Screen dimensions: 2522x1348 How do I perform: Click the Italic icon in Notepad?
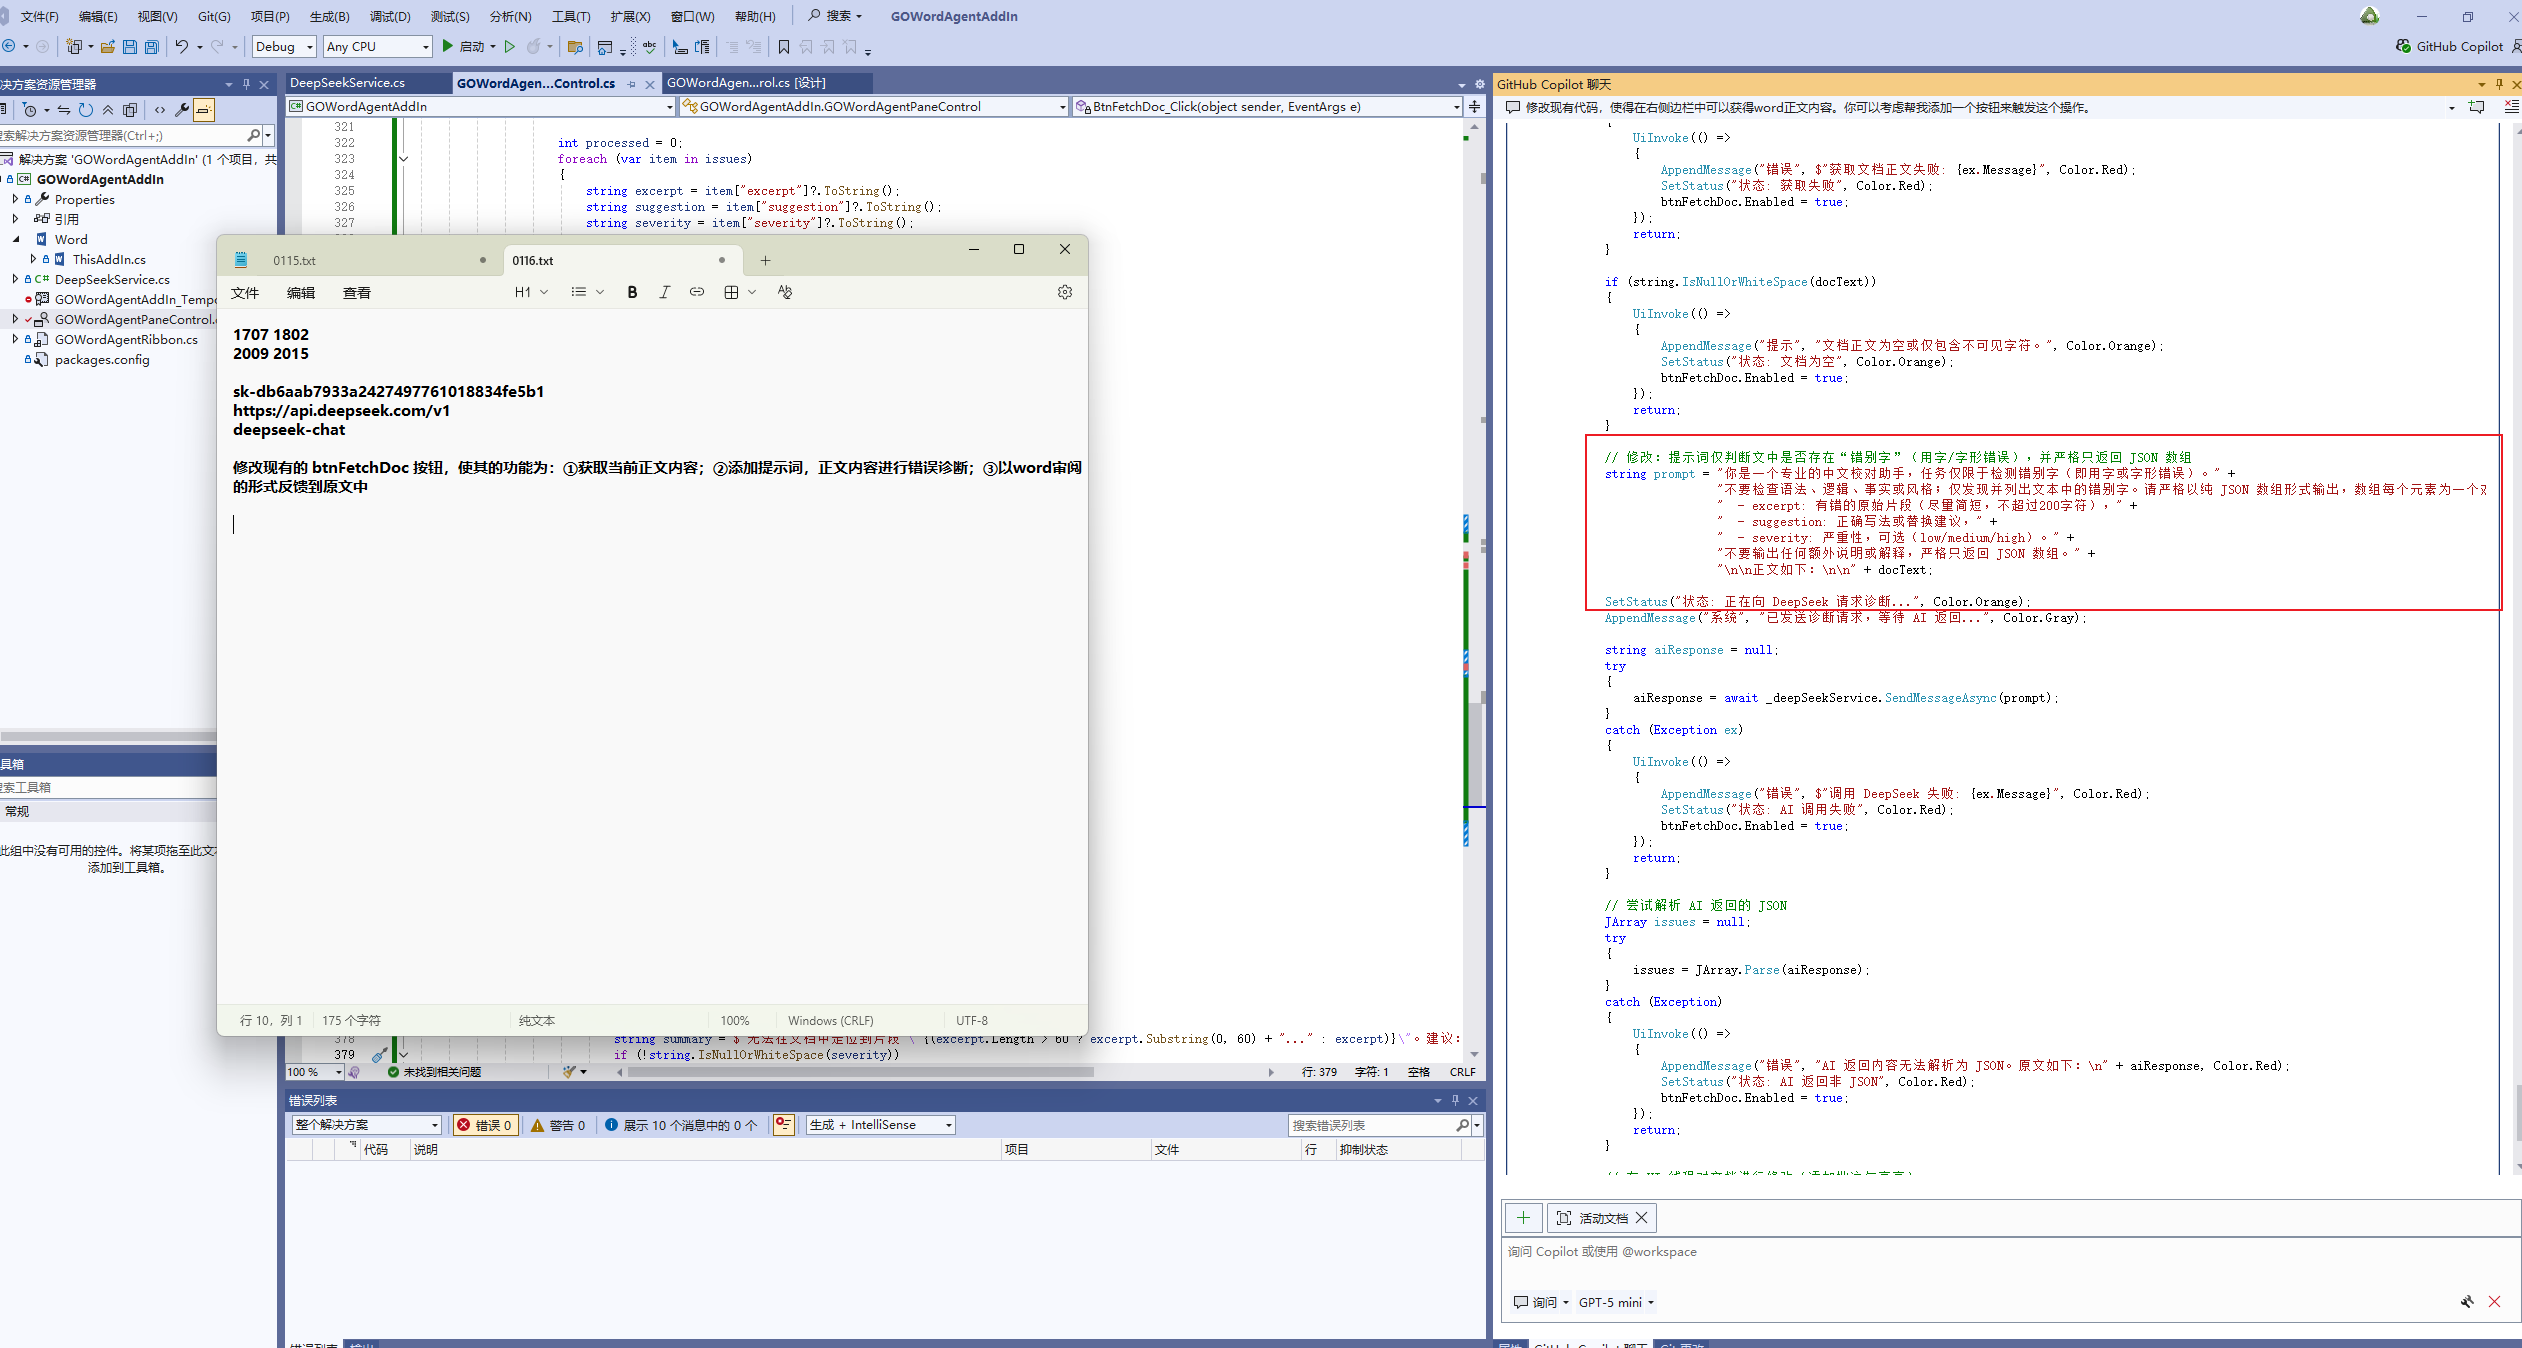(664, 292)
